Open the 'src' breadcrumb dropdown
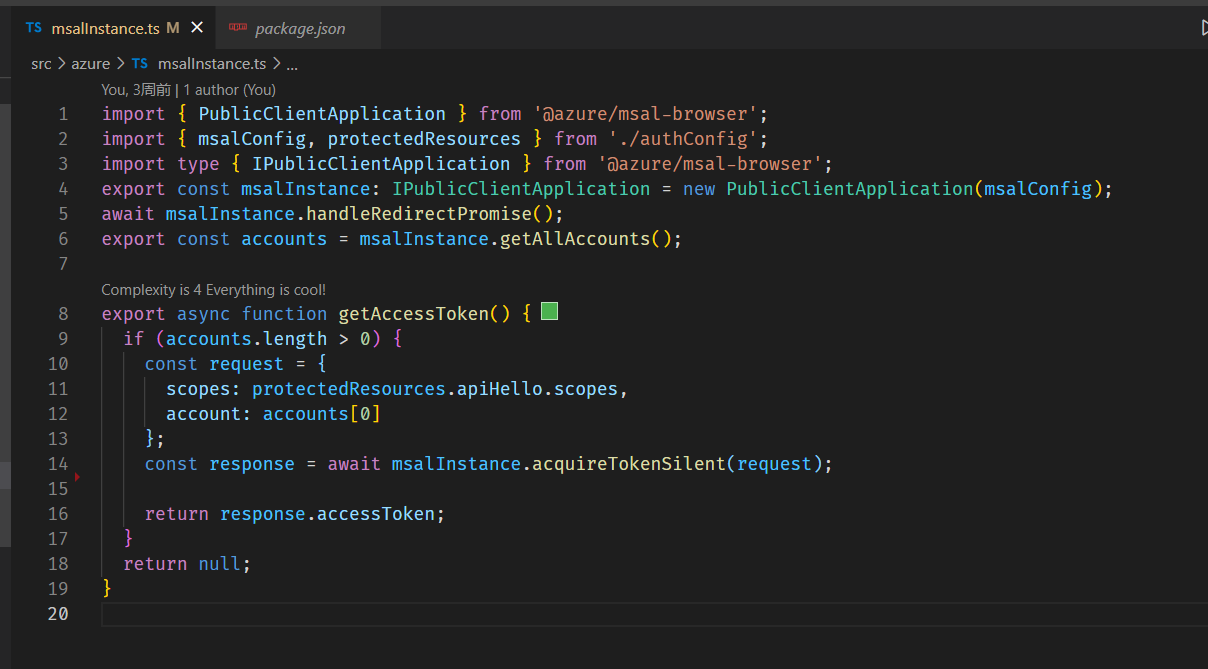Viewport: 1208px width, 669px height. tap(41, 63)
